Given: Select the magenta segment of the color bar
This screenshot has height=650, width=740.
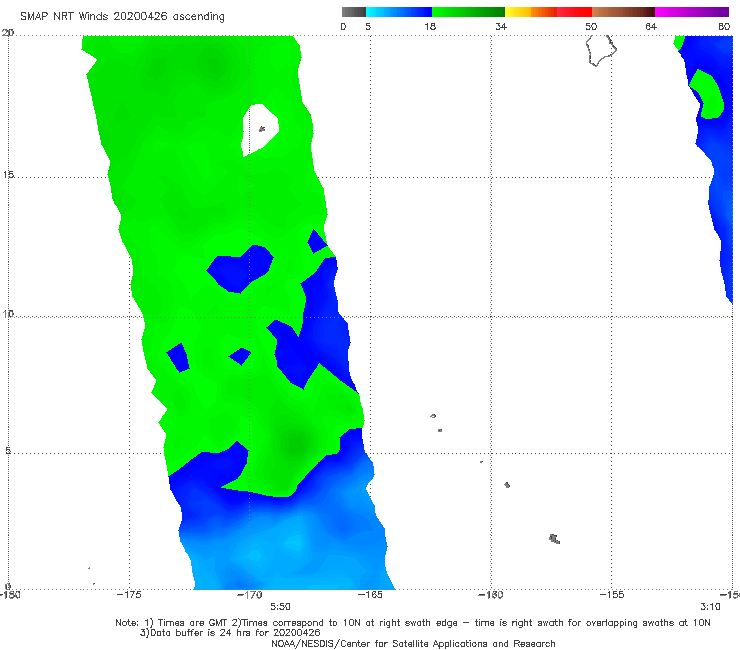Looking at the screenshot, I should (x=692, y=12).
